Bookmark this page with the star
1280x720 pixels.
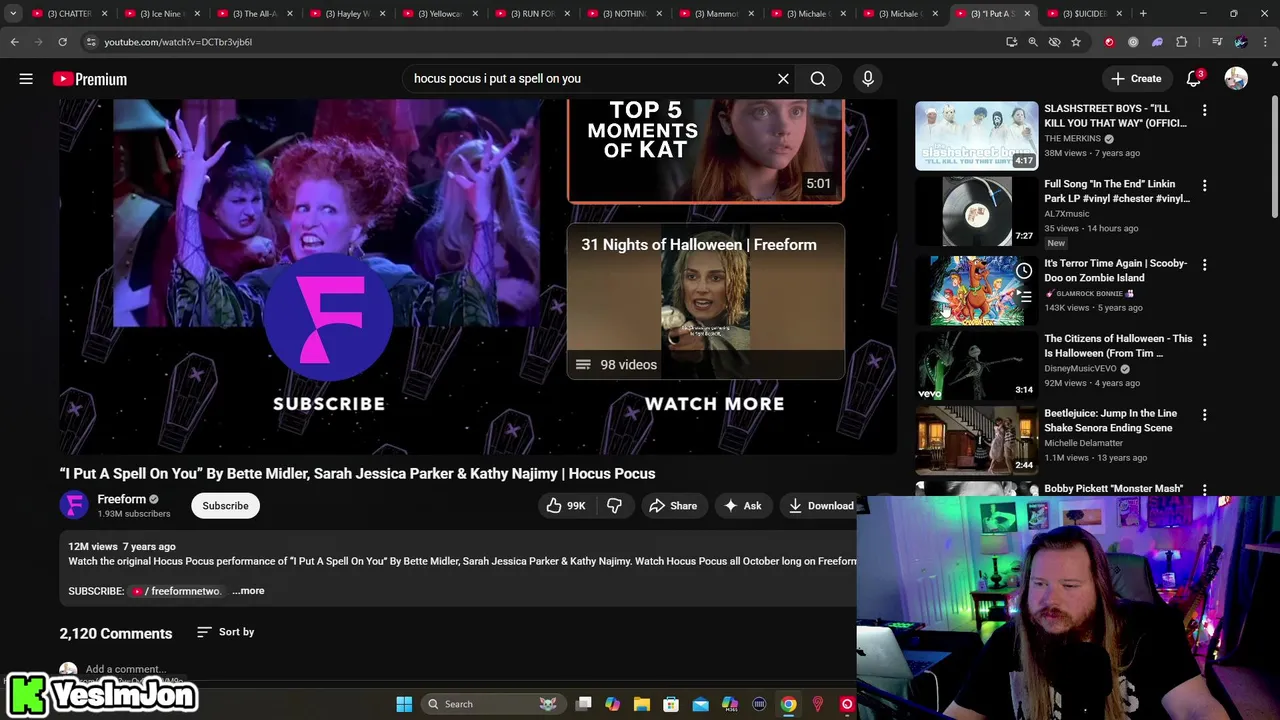[1076, 42]
